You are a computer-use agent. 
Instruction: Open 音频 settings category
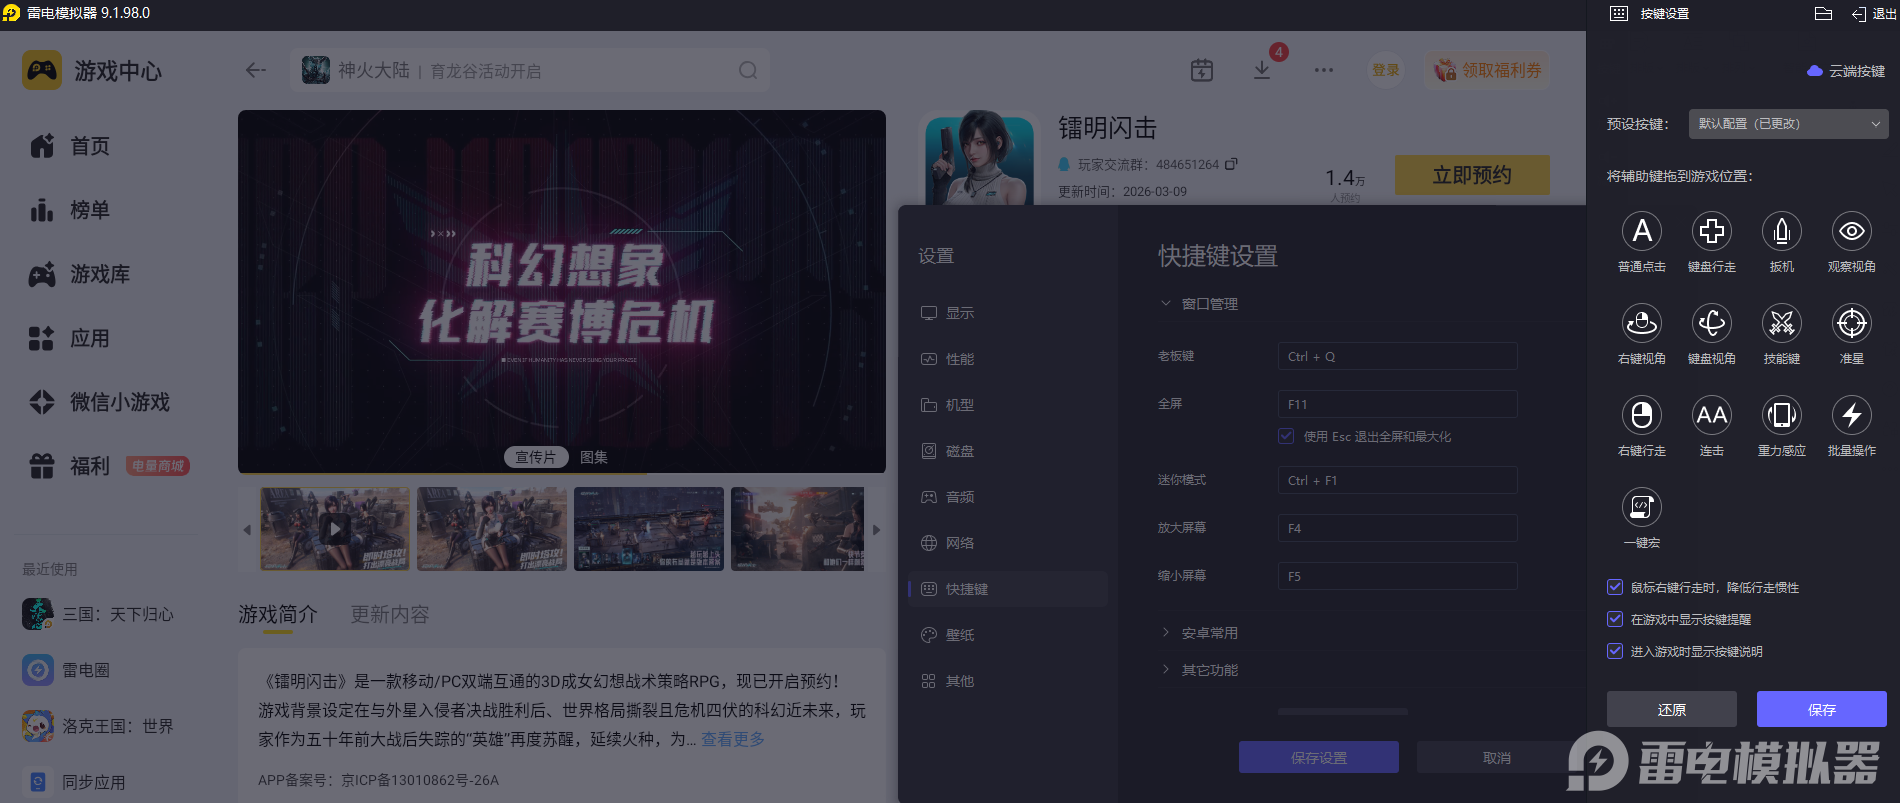point(1008,497)
